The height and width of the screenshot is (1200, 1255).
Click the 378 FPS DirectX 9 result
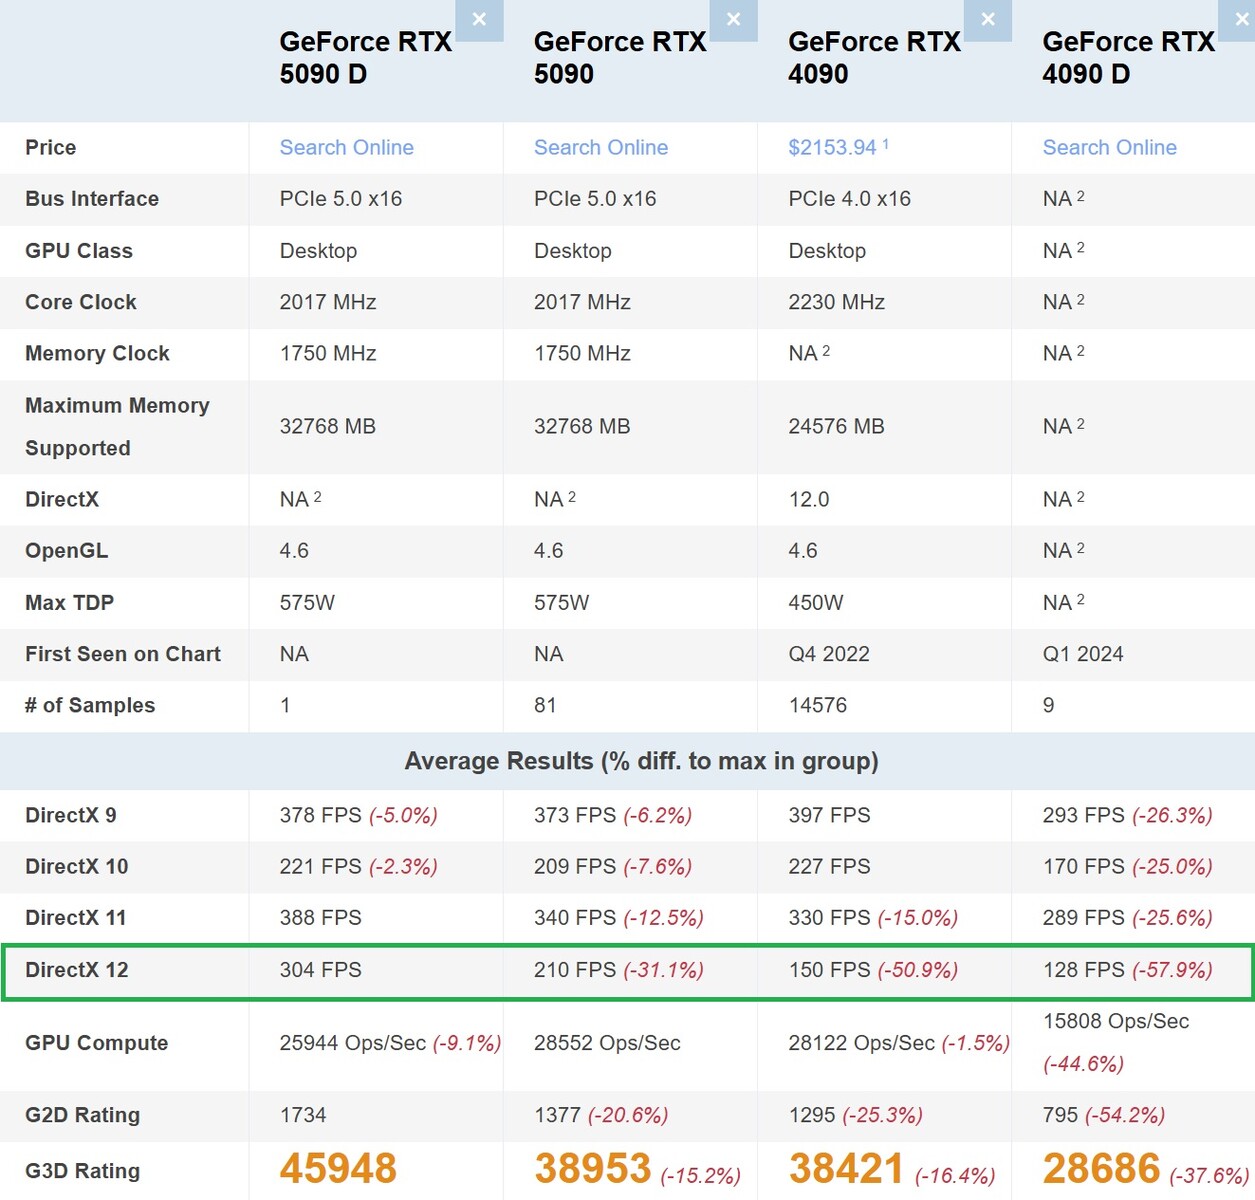coord(320,815)
